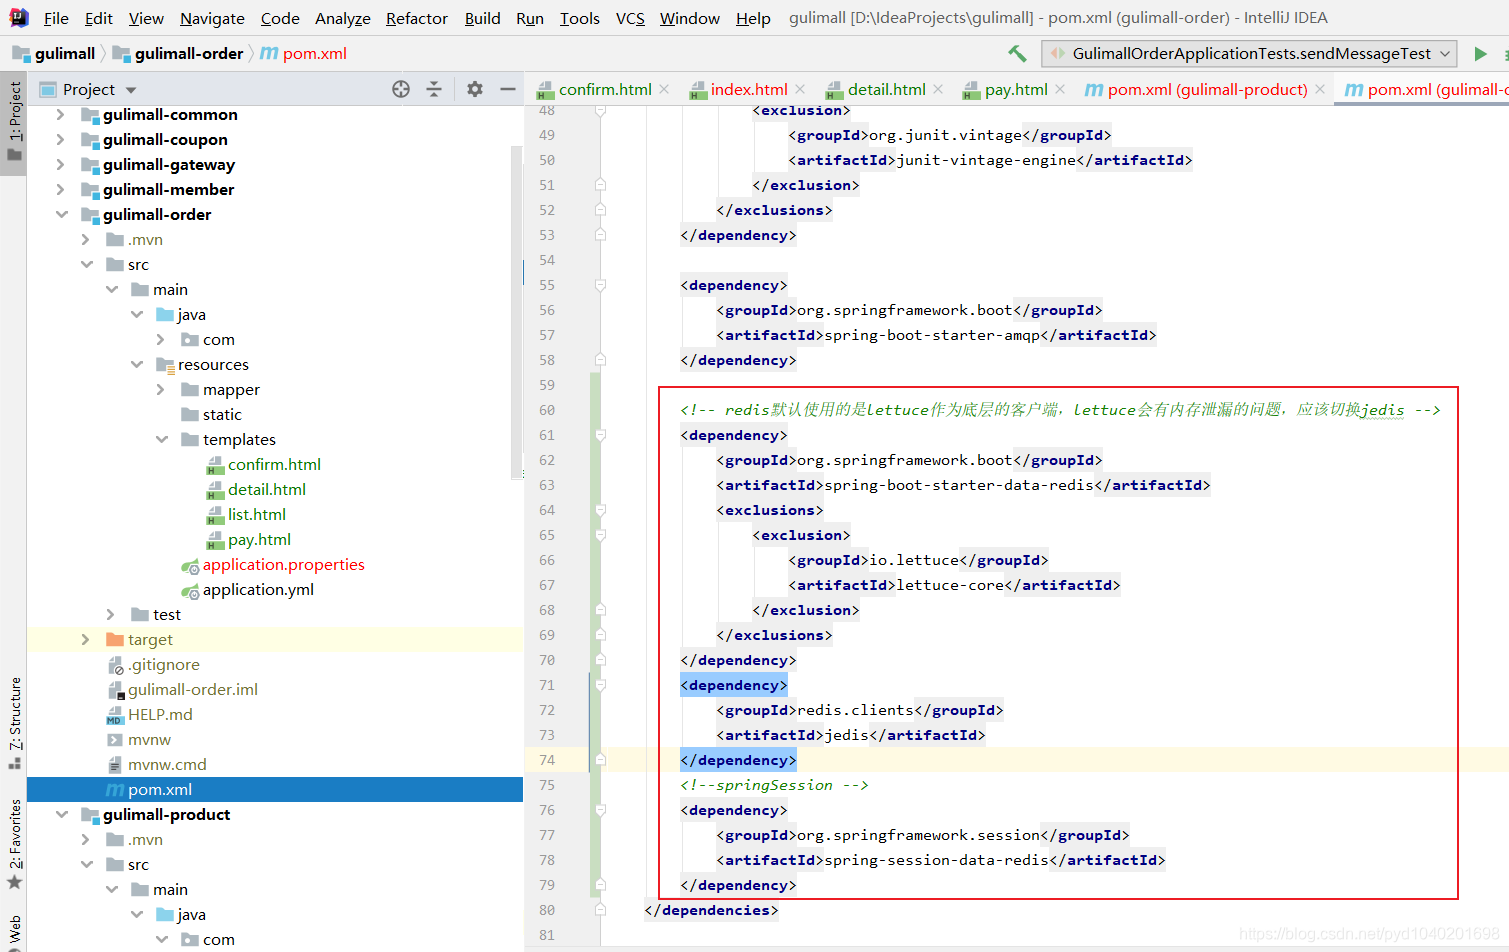Click fold toggle at line 53 closing dependency
The height and width of the screenshot is (952, 1509).
click(600, 235)
